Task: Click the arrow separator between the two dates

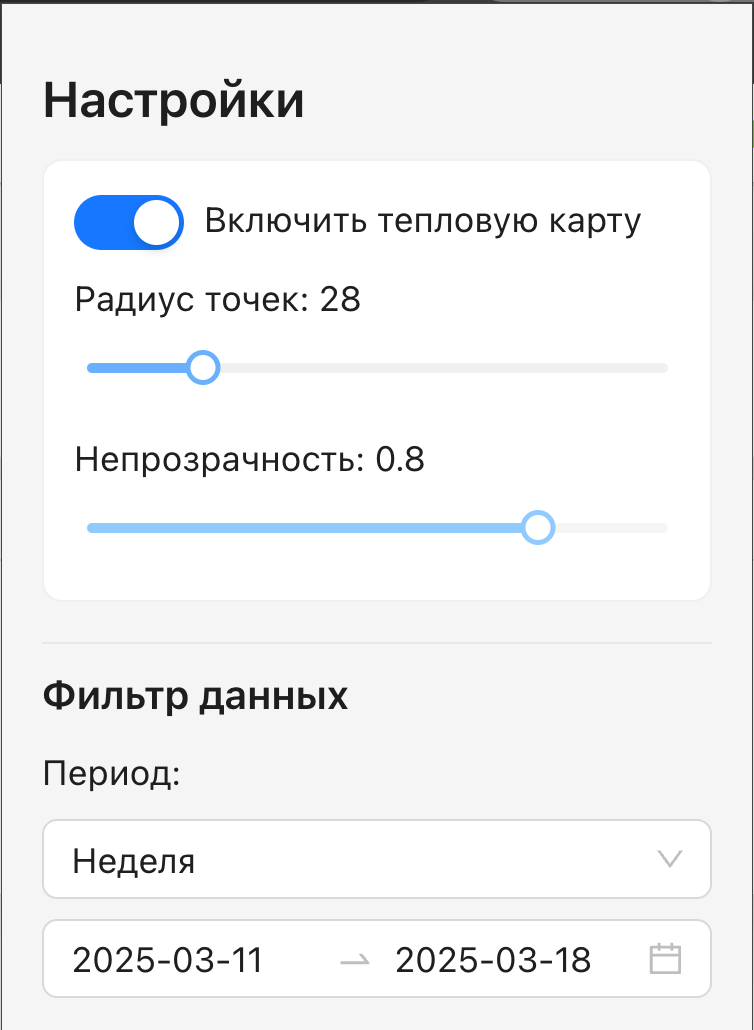Action: click(355, 960)
